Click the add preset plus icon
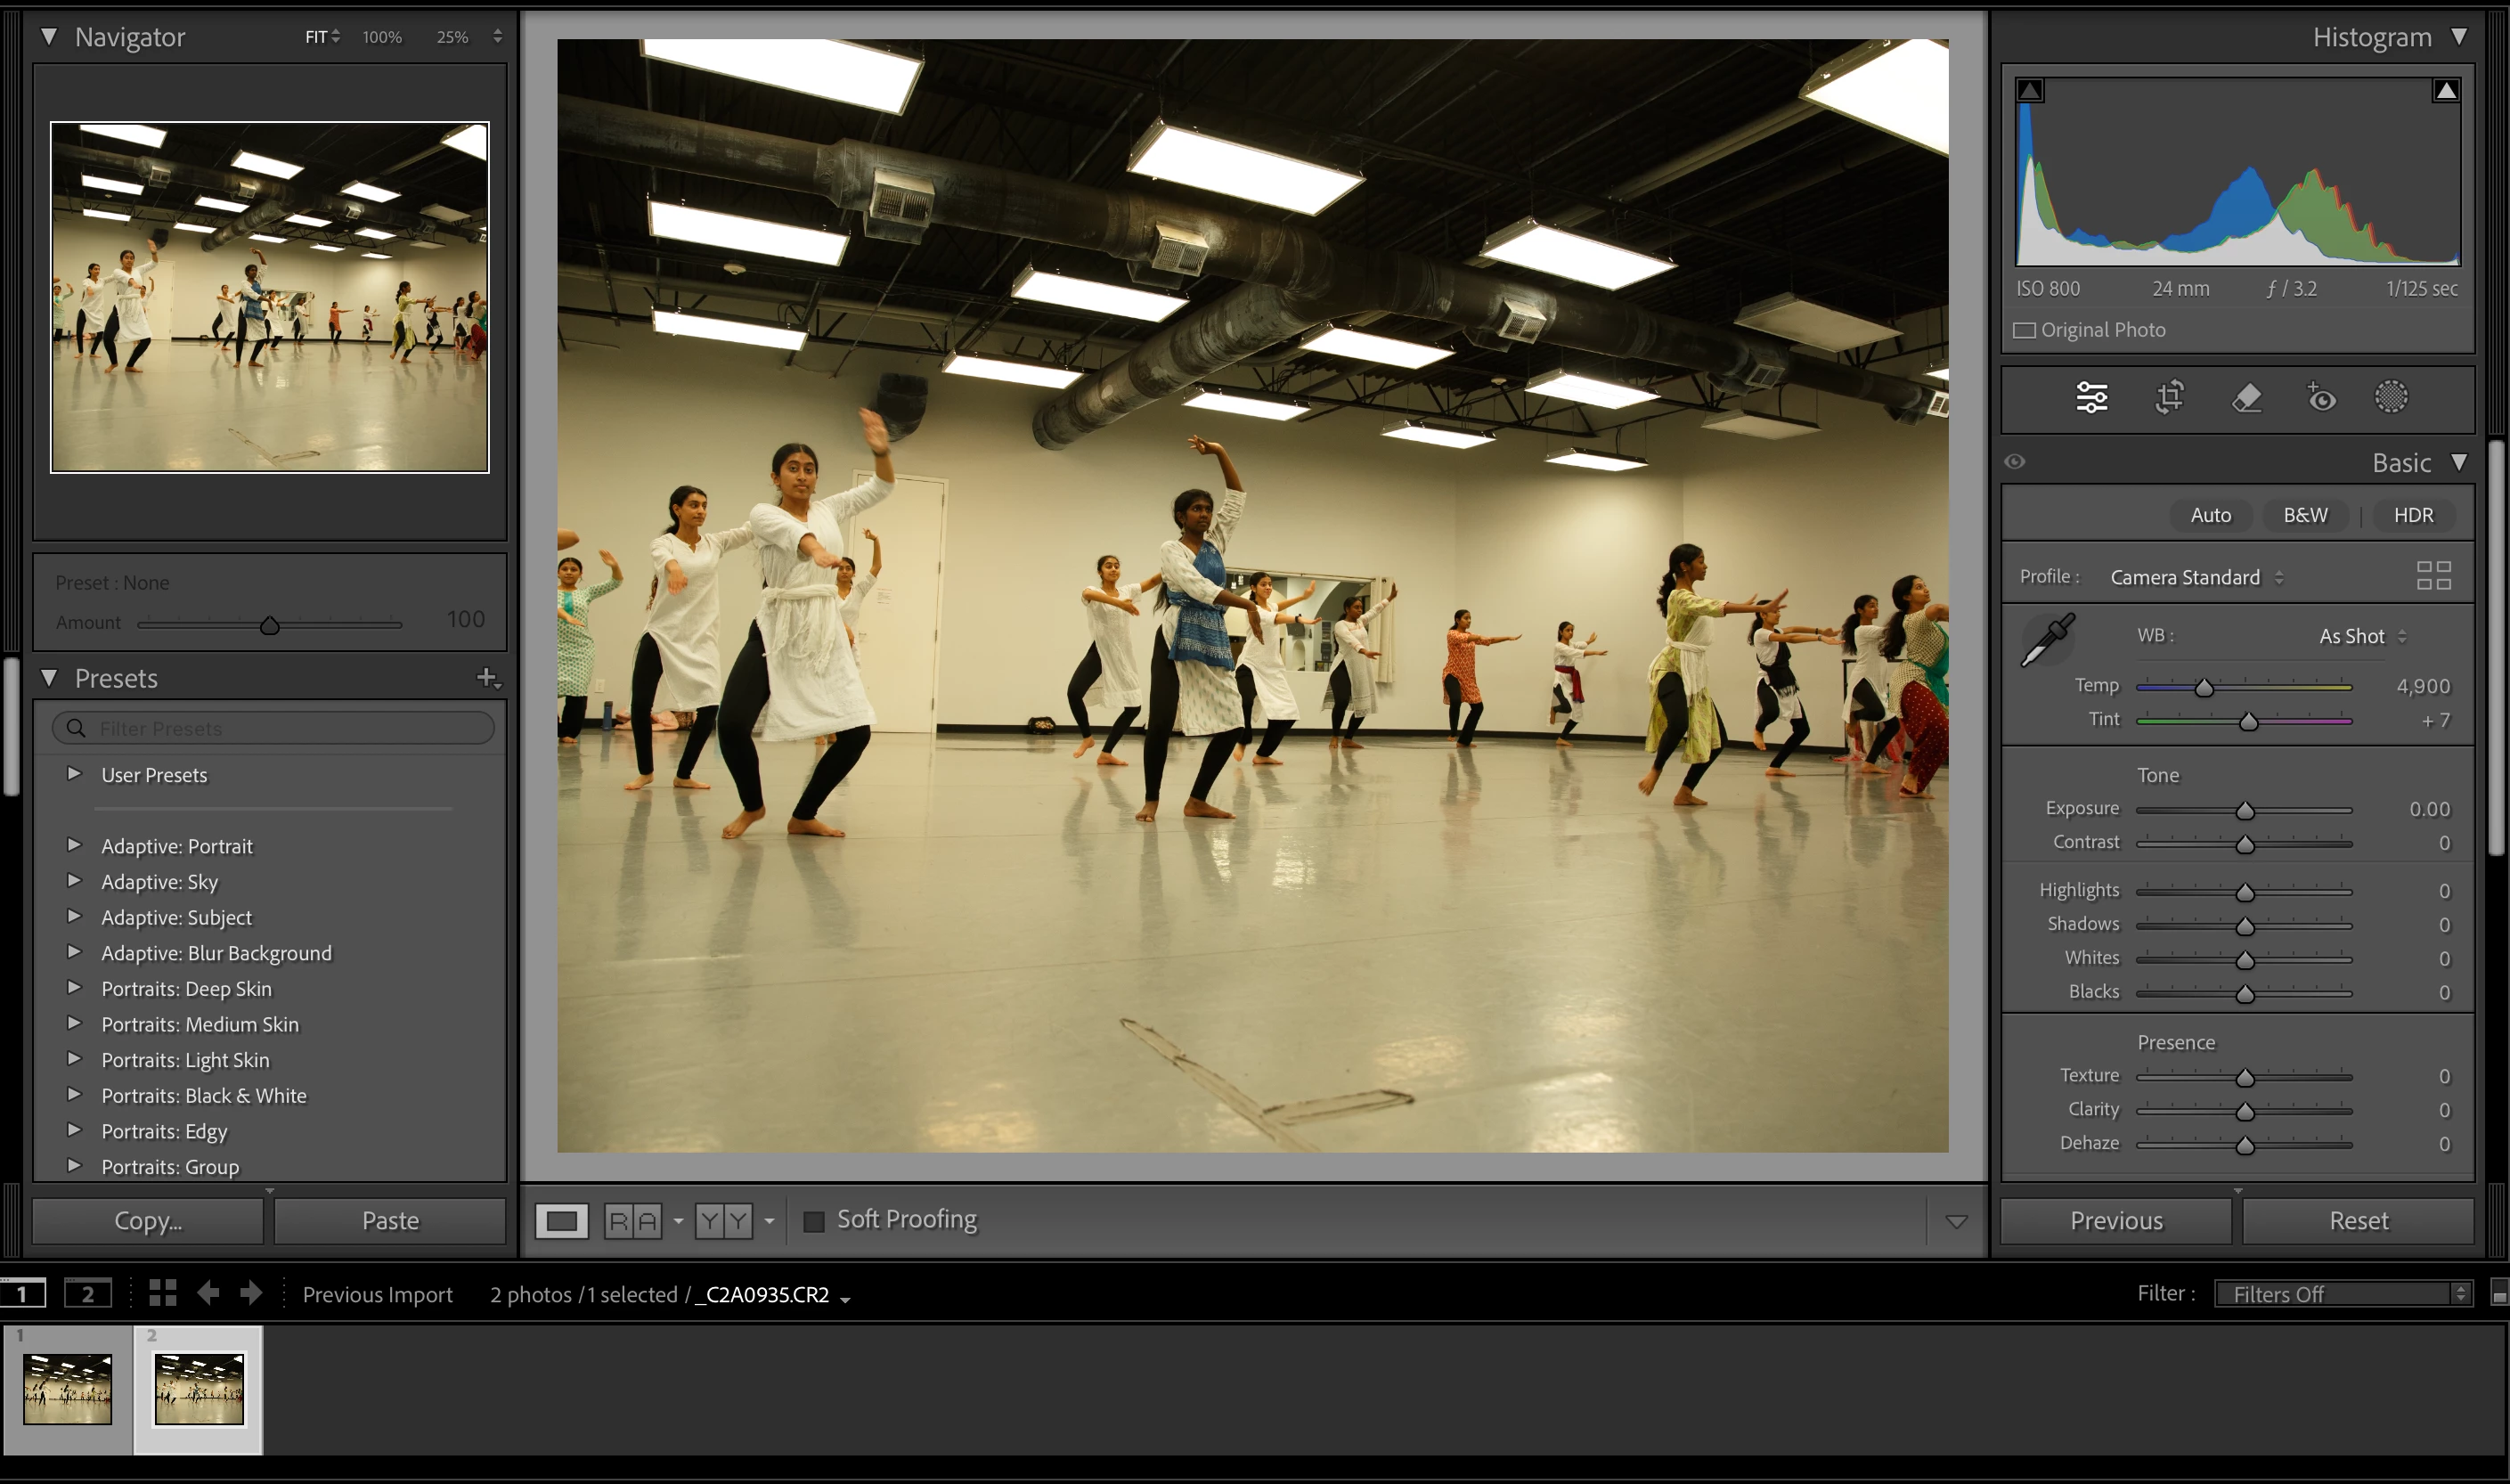The height and width of the screenshot is (1484, 2510). [487, 678]
